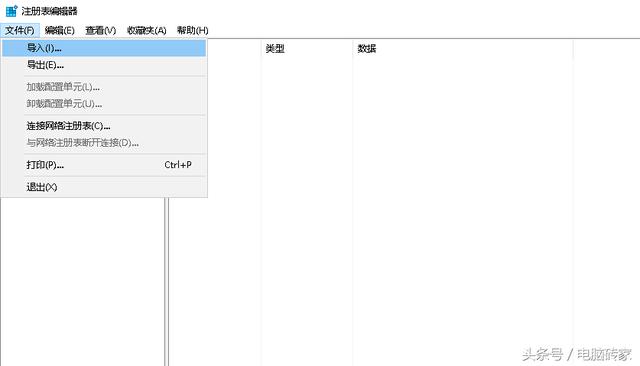
Task: Open the 文件(F) menu
Action: coord(20,30)
